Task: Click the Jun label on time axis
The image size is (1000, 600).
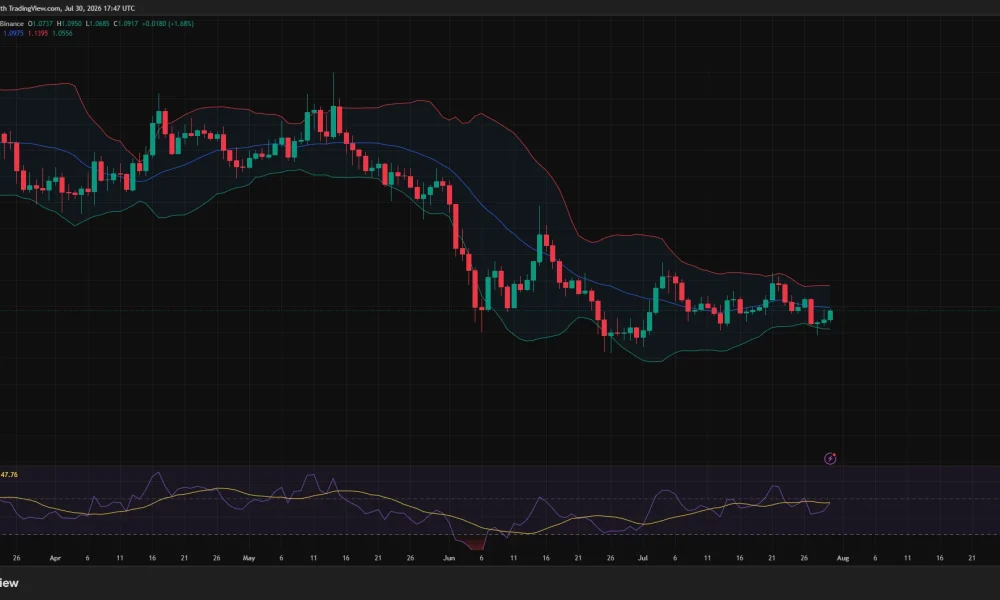Action: [x=449, y=558]
